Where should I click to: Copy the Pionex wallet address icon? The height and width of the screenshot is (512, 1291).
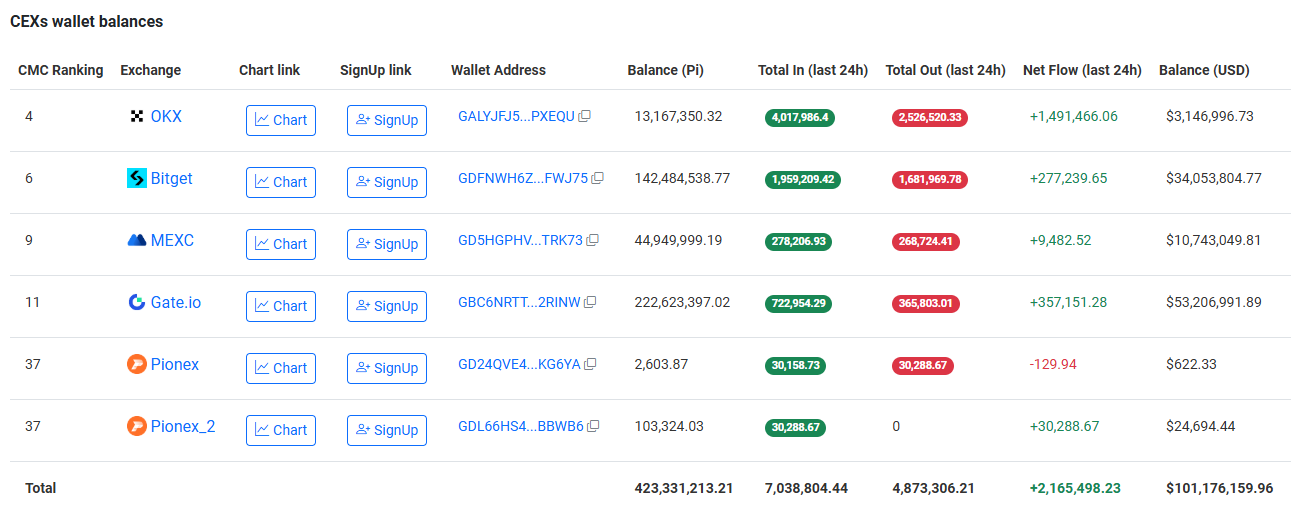tap(591, 364)
